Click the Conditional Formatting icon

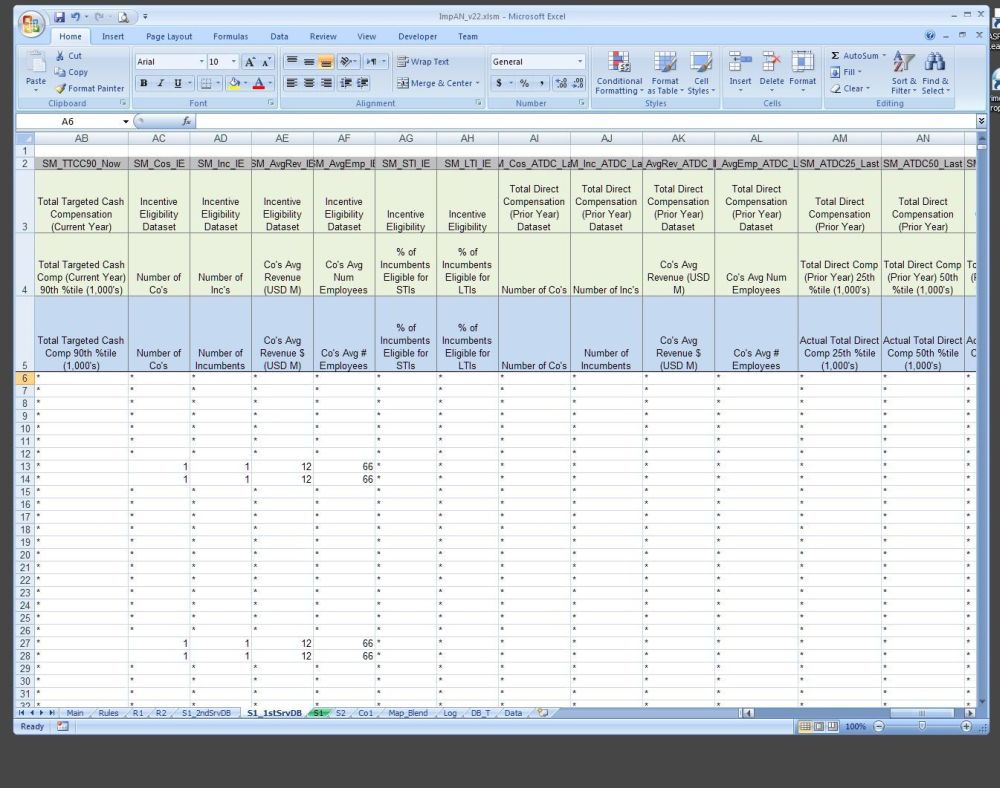(x=619, y=63)
